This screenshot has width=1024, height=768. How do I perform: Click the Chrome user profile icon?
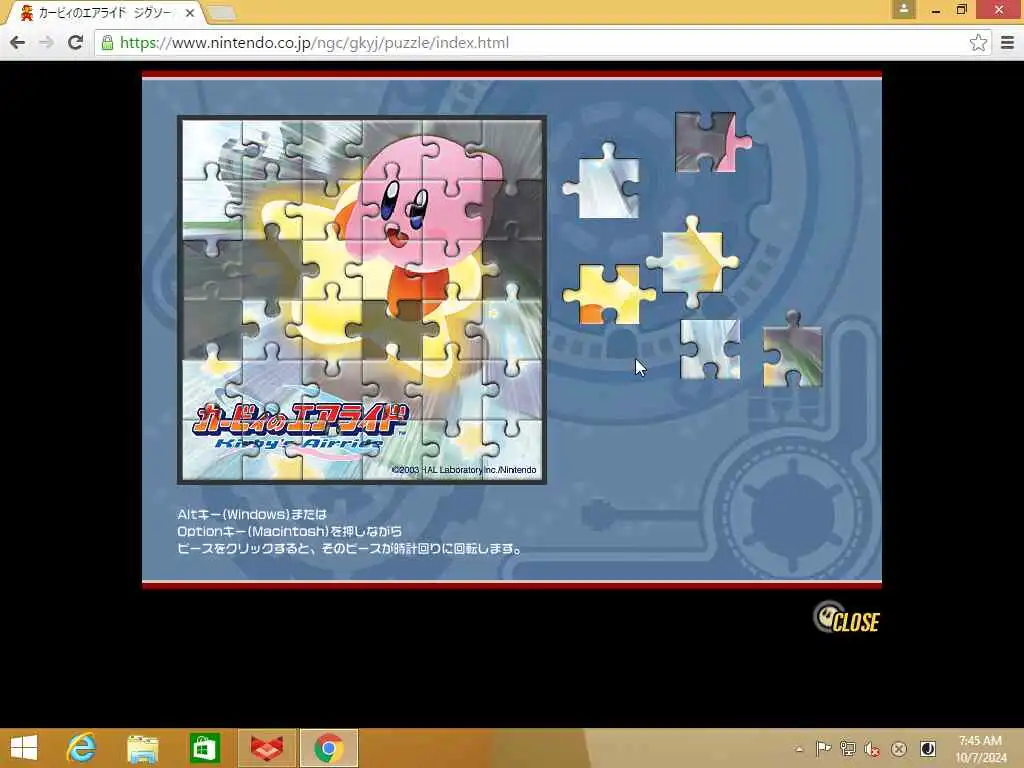[x=903, y=9]
